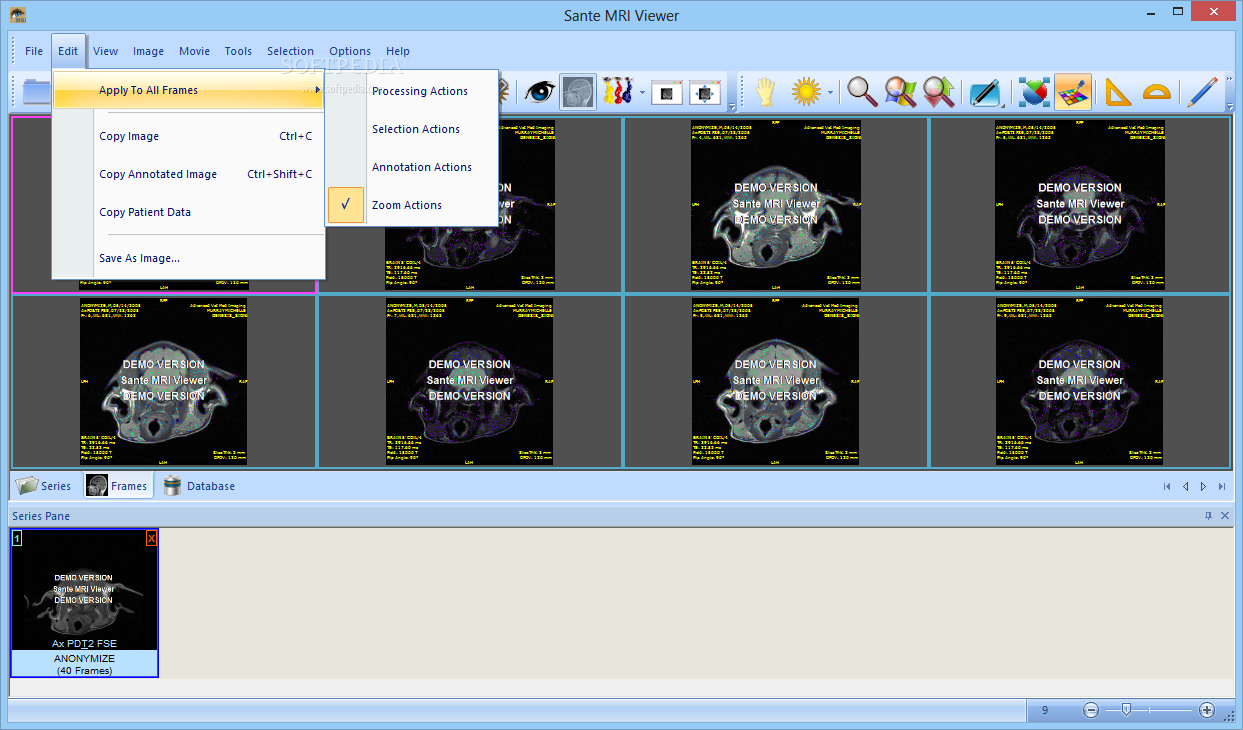The image size is (1243, 730).
Task: Open toolbar options arrow after window icons
Action: point(732,107)
